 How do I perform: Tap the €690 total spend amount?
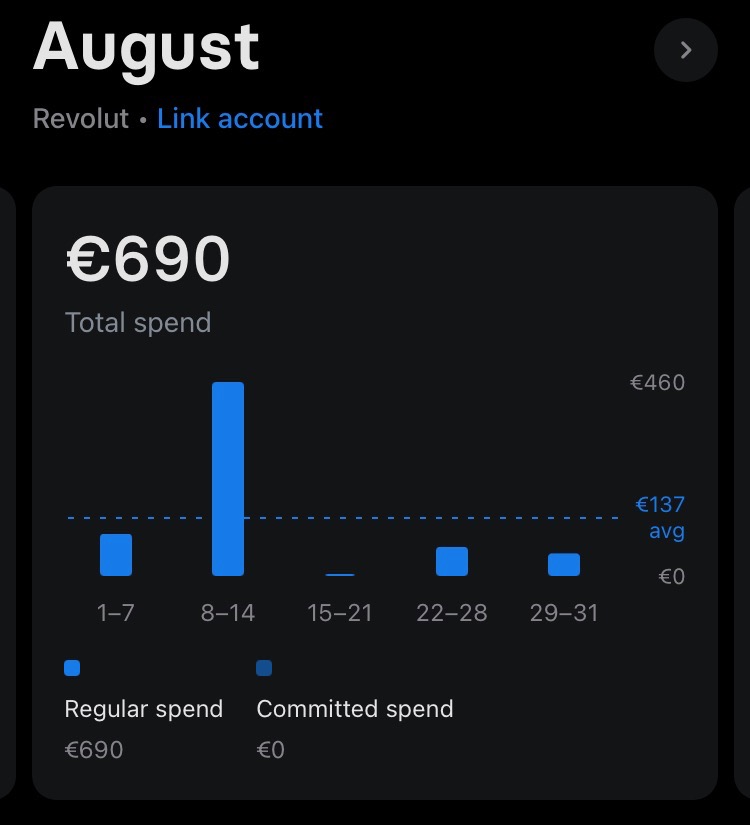pos(148,258)
